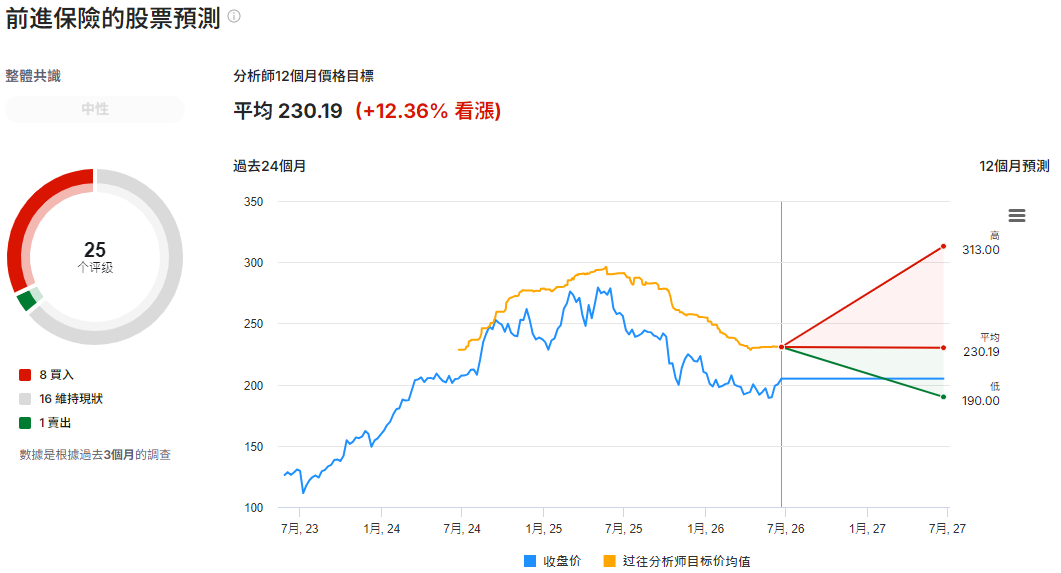The image size is (1061, 573).
Task: Toggle the blue 收盘价 legend series
Action: (552, 561)
